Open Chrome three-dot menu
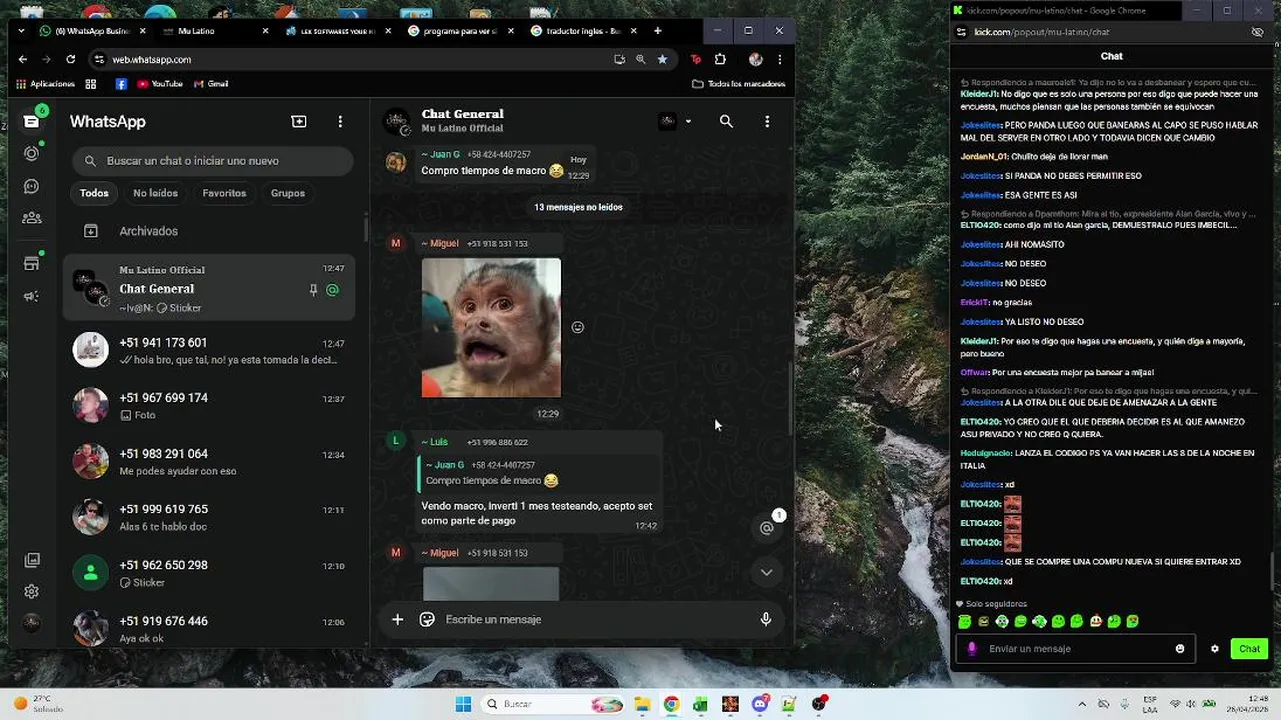1281x720 pixels. click(x=779, y=59)
